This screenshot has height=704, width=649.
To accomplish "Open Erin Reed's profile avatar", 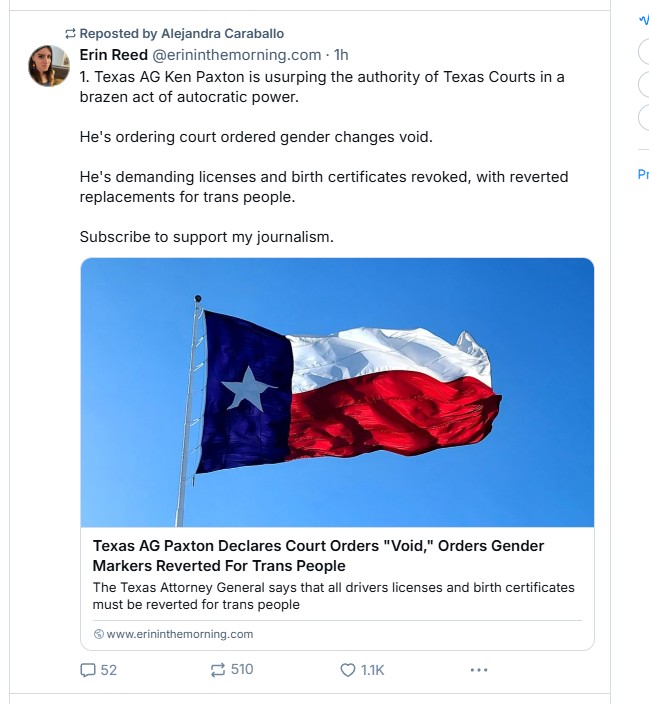I will click(x=48, y=65).
